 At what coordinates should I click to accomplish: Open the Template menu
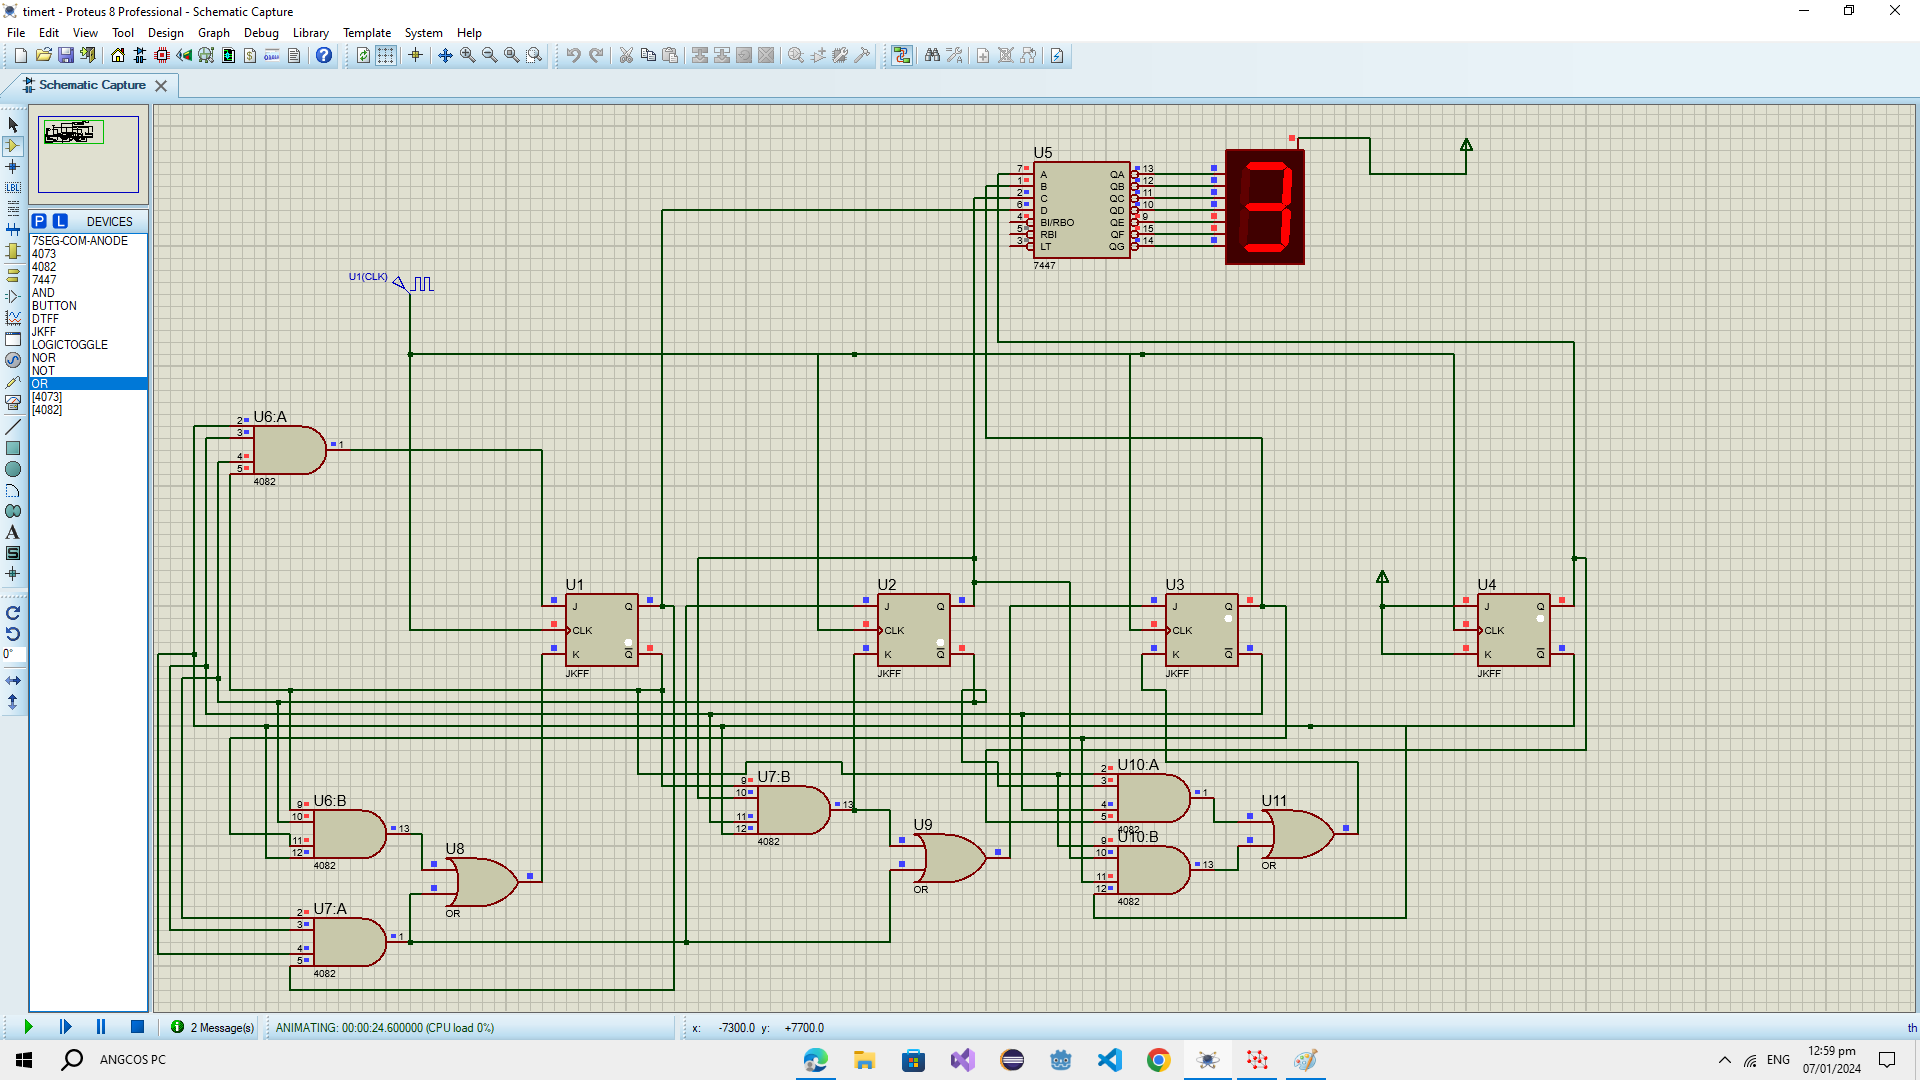pos(367,33)
